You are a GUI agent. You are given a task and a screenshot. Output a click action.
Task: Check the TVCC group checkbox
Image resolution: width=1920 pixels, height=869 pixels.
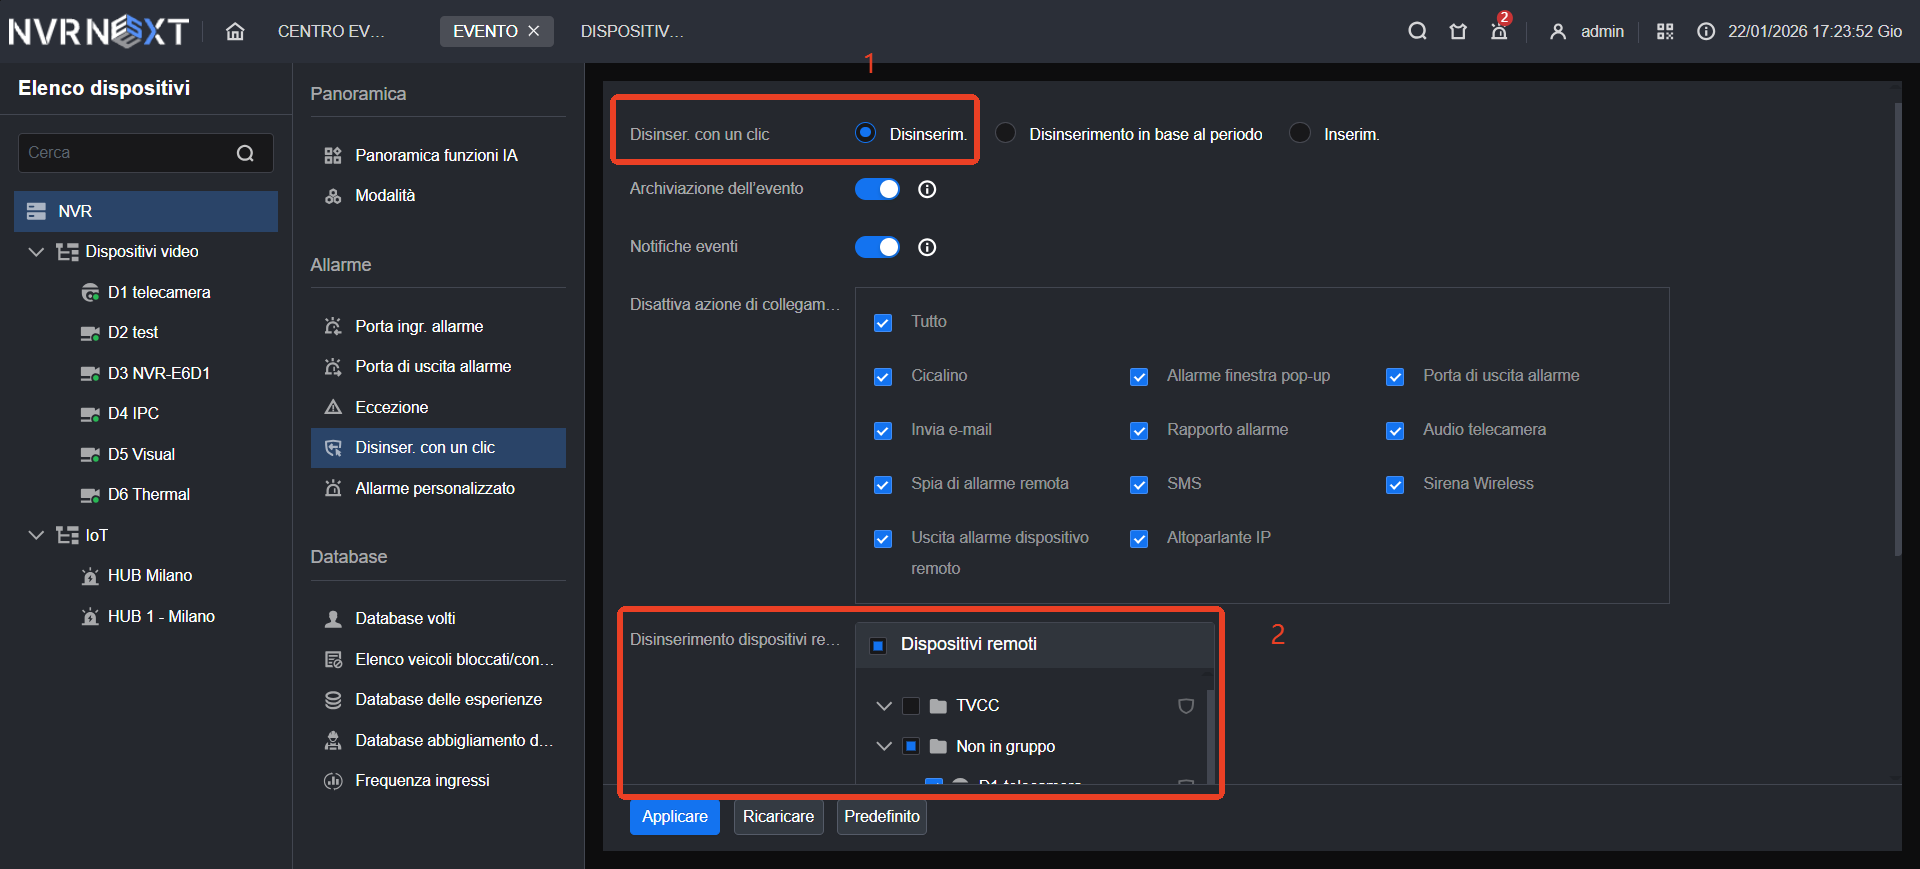(911, 706)
